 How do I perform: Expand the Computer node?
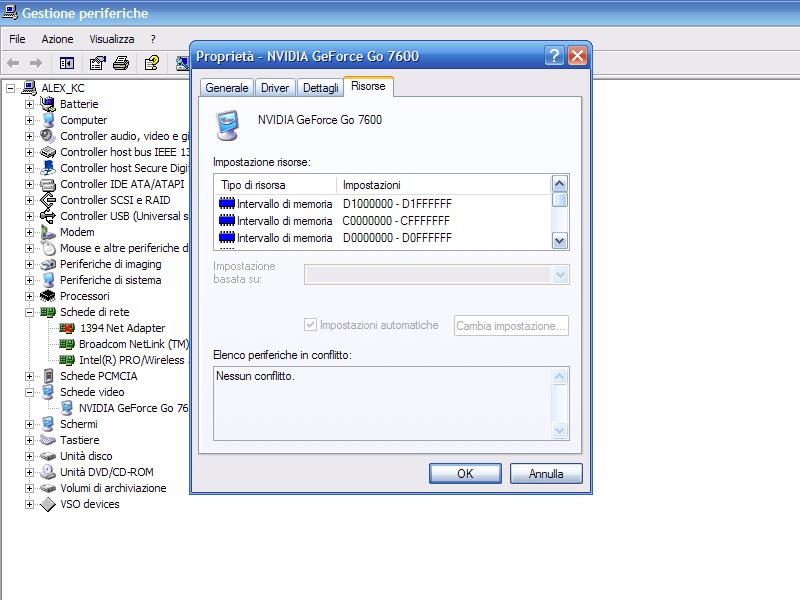pos(30,120)
